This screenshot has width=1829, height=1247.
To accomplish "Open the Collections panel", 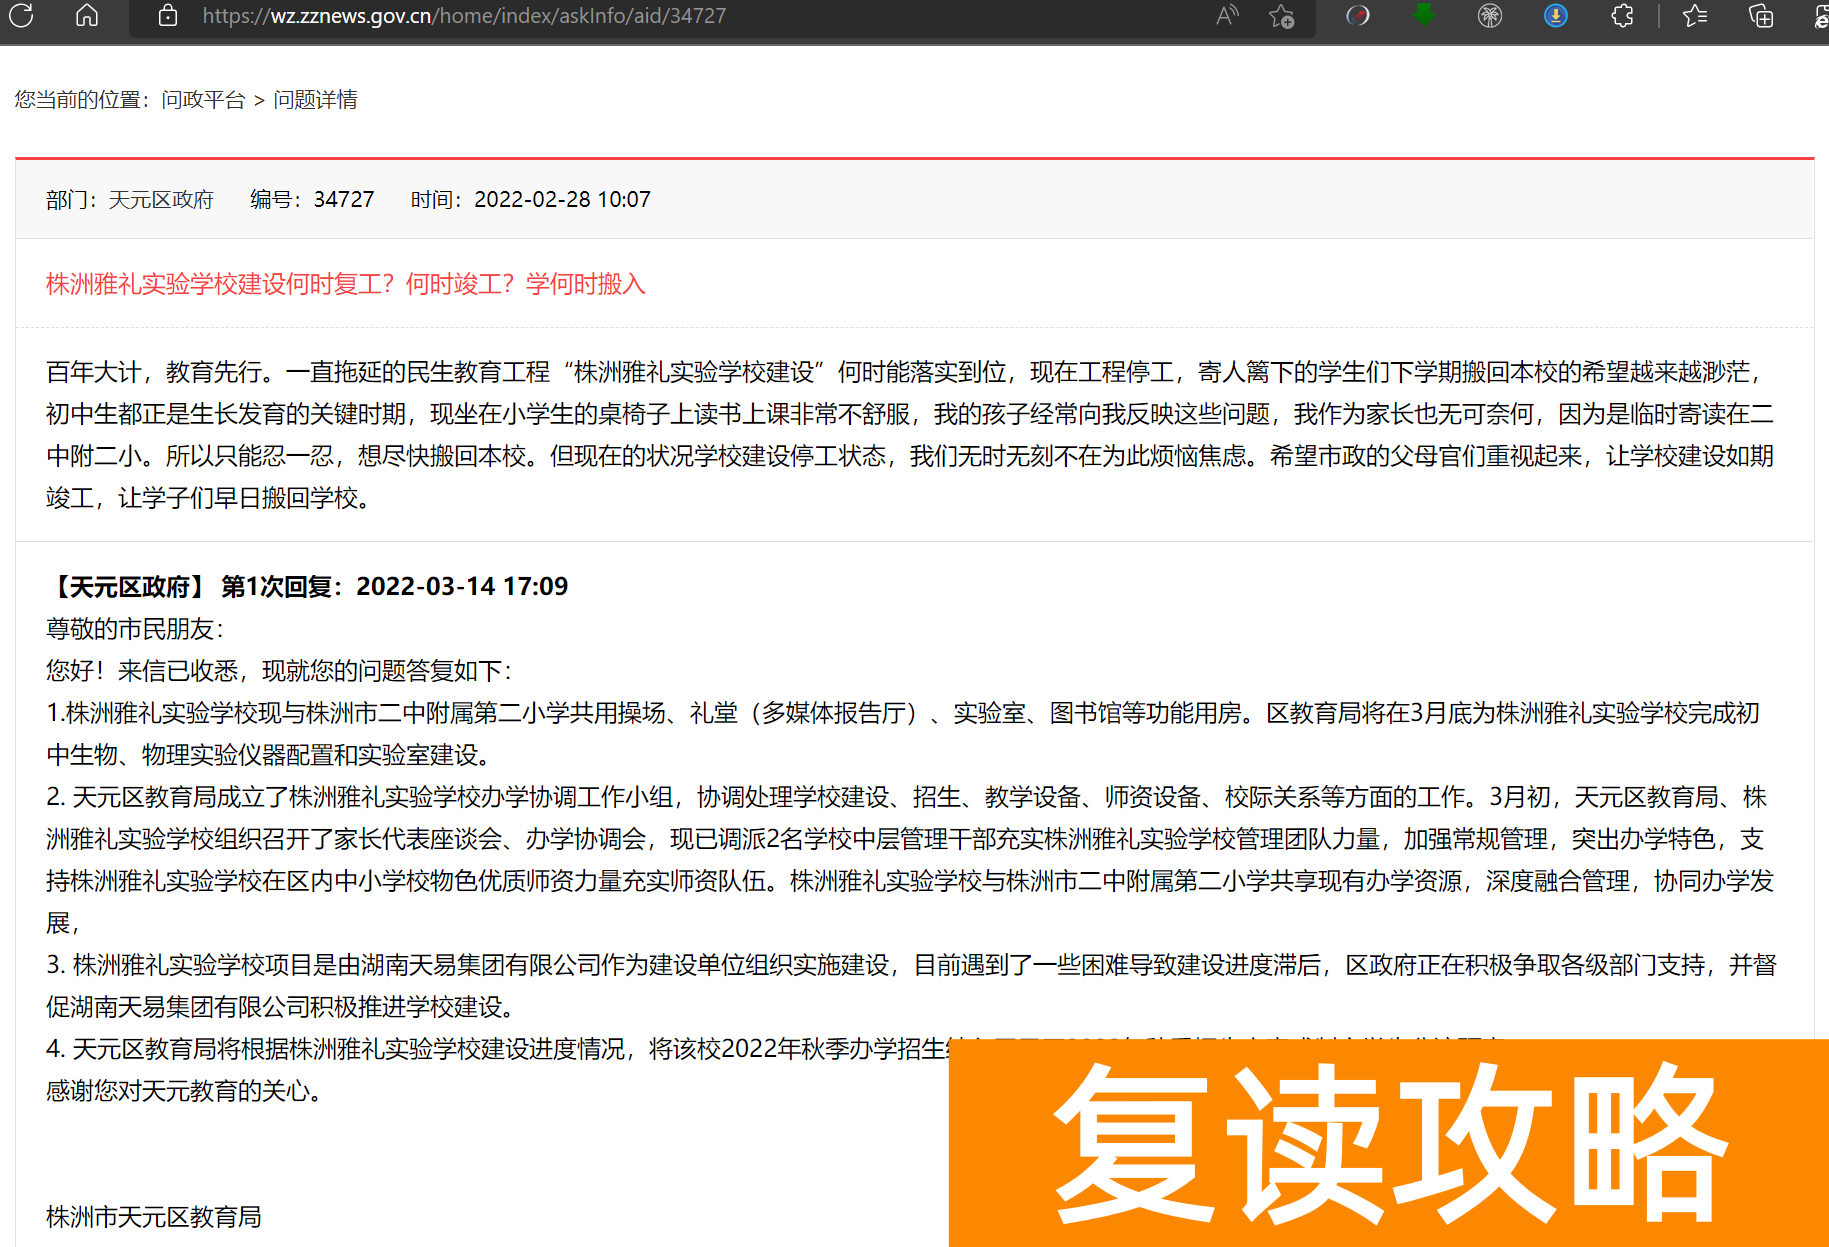I will (x=1760, y=16).
